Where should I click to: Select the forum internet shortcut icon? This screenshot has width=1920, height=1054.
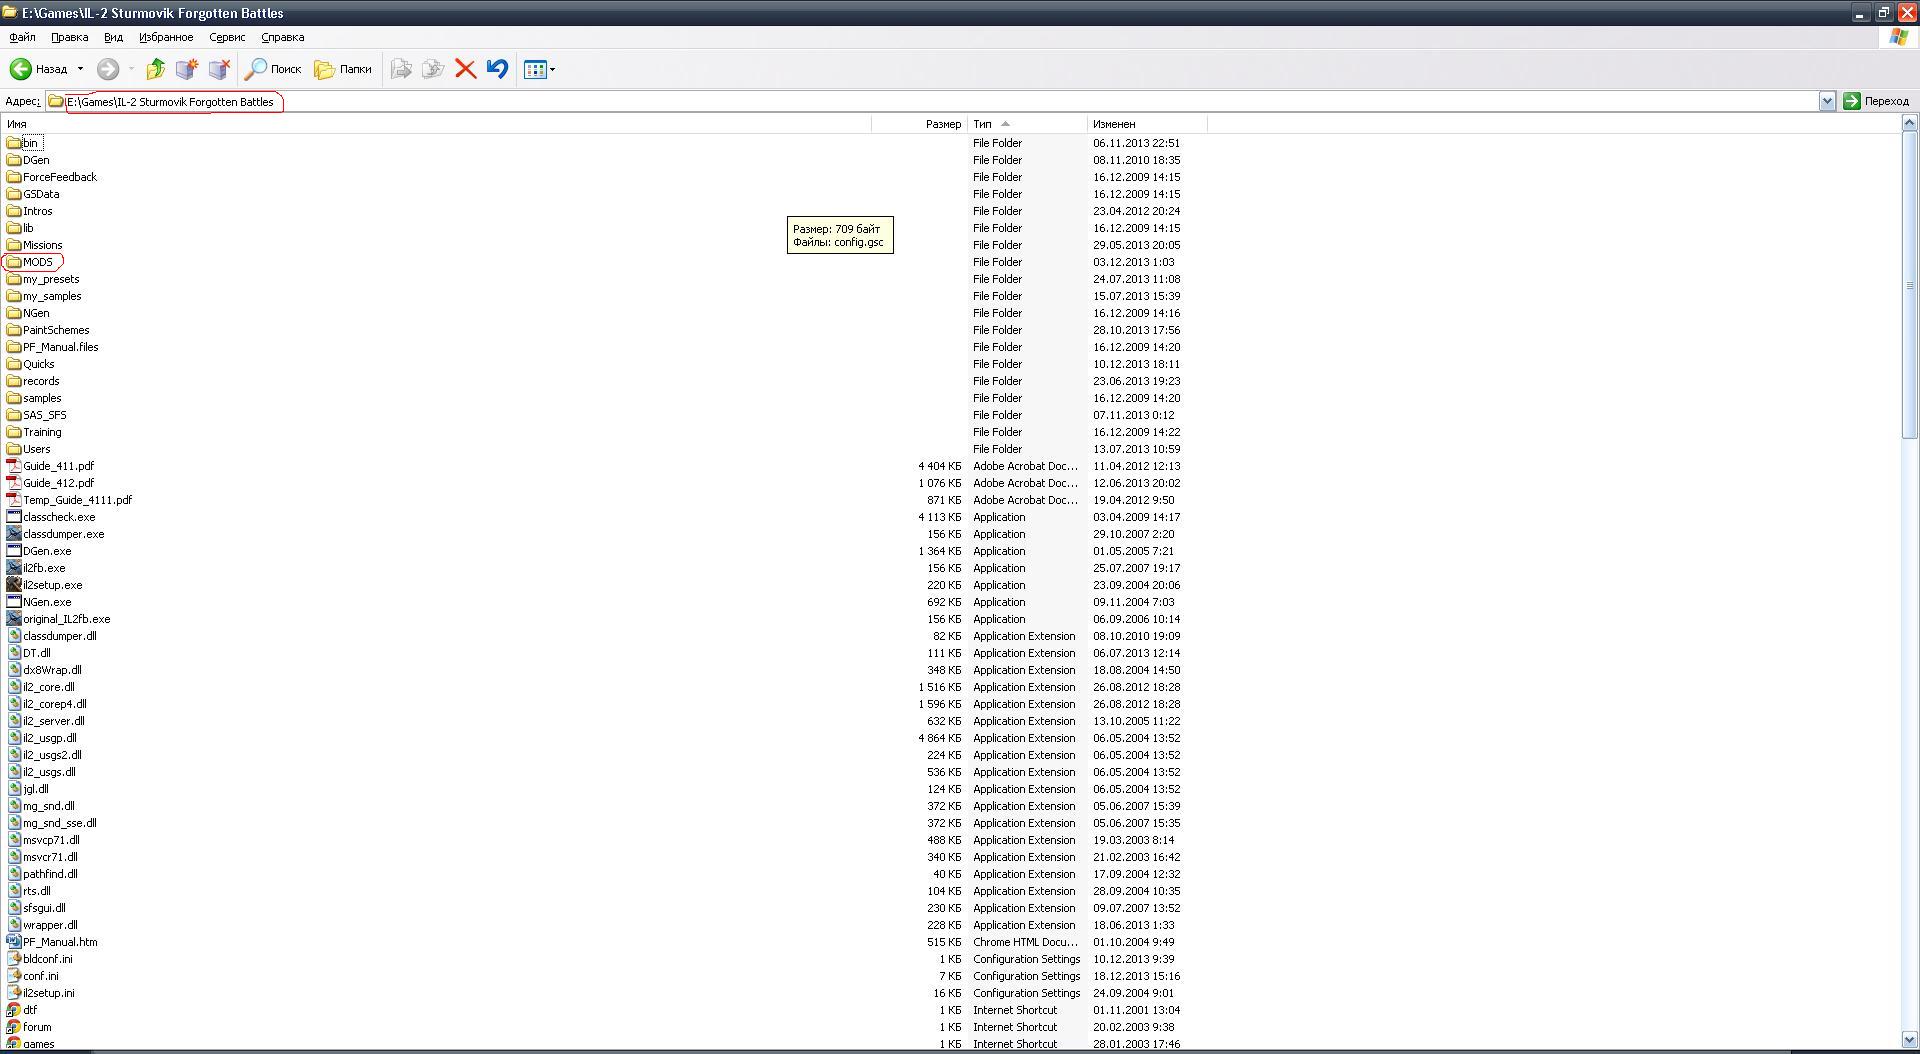[x=14, y=1027]
